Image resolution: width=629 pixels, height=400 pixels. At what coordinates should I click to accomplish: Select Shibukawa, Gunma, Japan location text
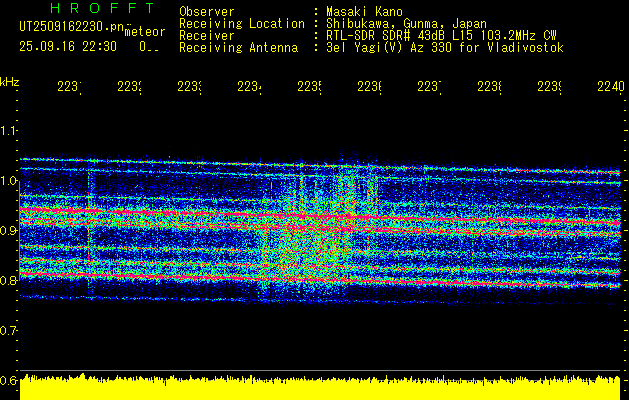406,24
